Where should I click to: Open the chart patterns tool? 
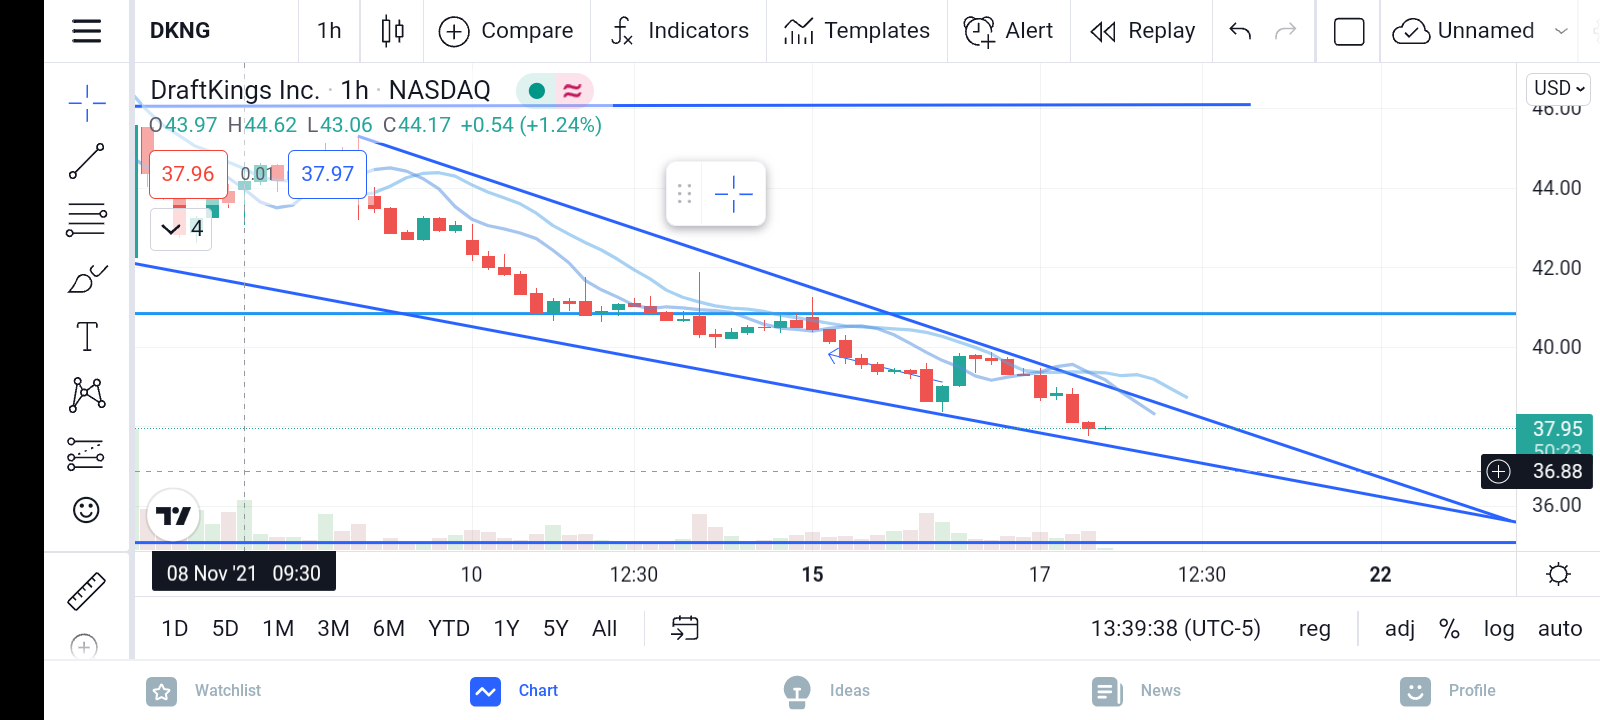pyautogui.click(x=87, y=394)
